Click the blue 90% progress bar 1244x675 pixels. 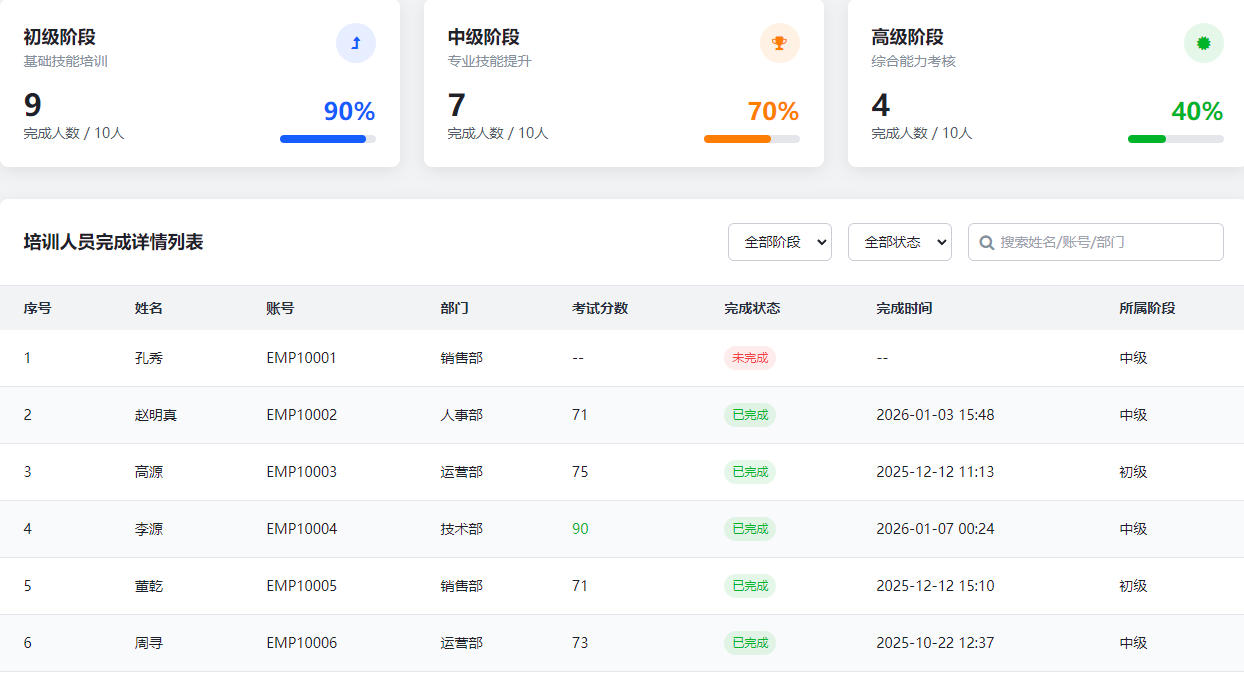pyautogui.click(x=327, y=139)
